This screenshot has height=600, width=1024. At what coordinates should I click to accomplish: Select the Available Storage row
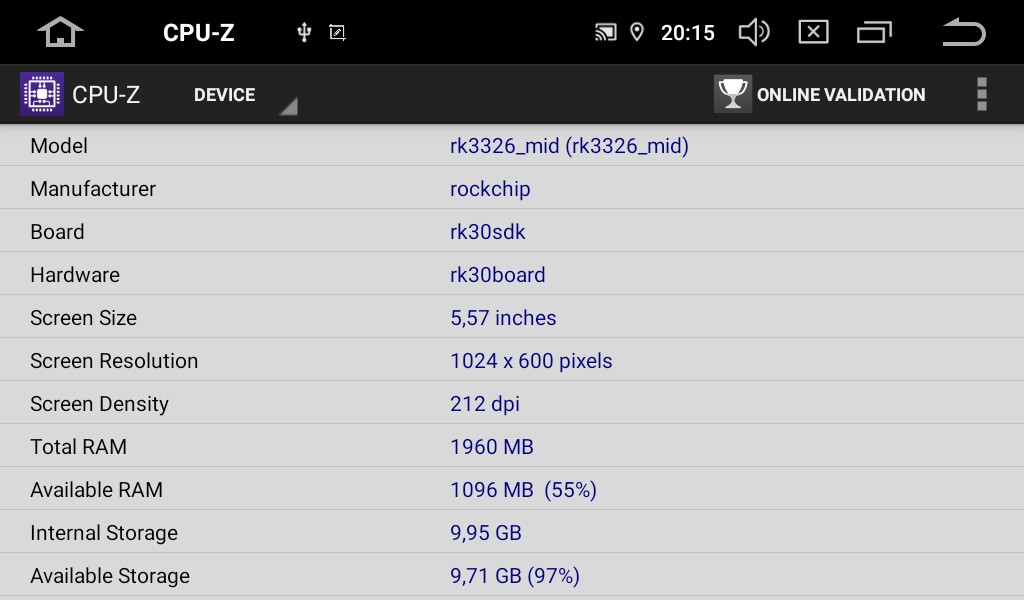[512, 576]
